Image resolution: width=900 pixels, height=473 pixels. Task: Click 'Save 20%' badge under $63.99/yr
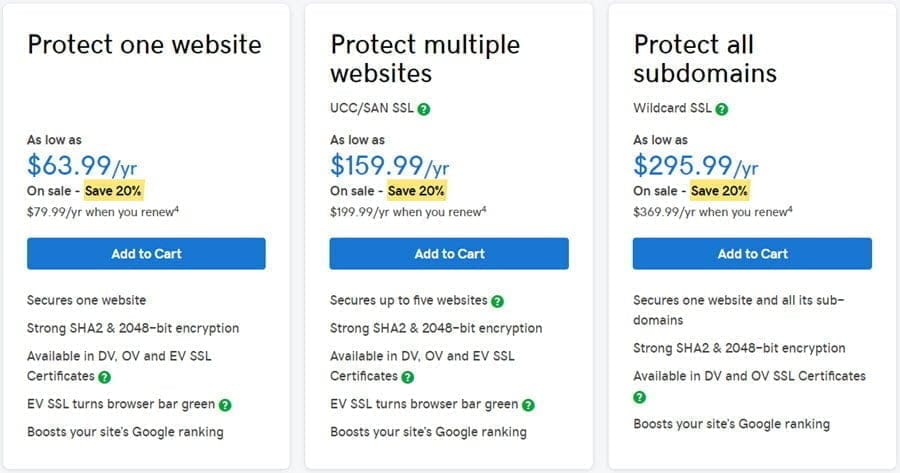click(114, 190)
